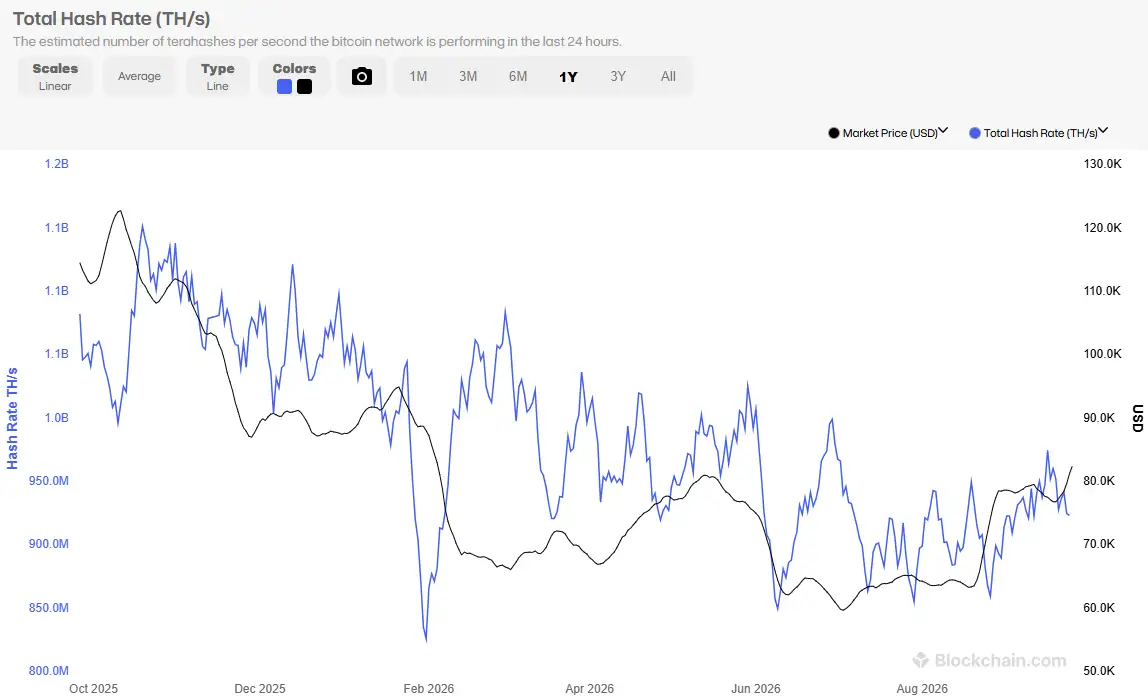1148x696 pixels.
Task: Click the black Market Price legend dot
Action: coord(833,133)
